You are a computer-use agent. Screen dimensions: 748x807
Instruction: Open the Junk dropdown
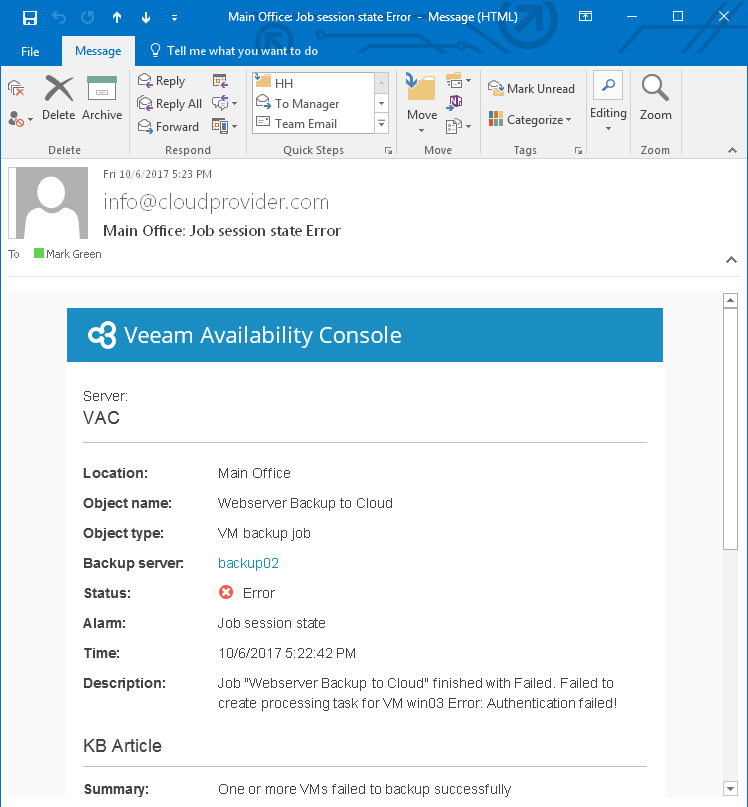coord(21,119)
